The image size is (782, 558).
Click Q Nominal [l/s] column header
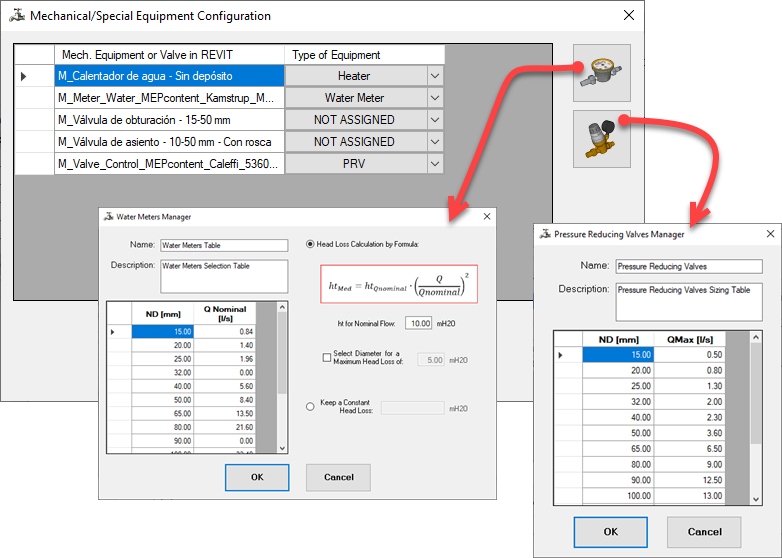[x=225, y=314]
